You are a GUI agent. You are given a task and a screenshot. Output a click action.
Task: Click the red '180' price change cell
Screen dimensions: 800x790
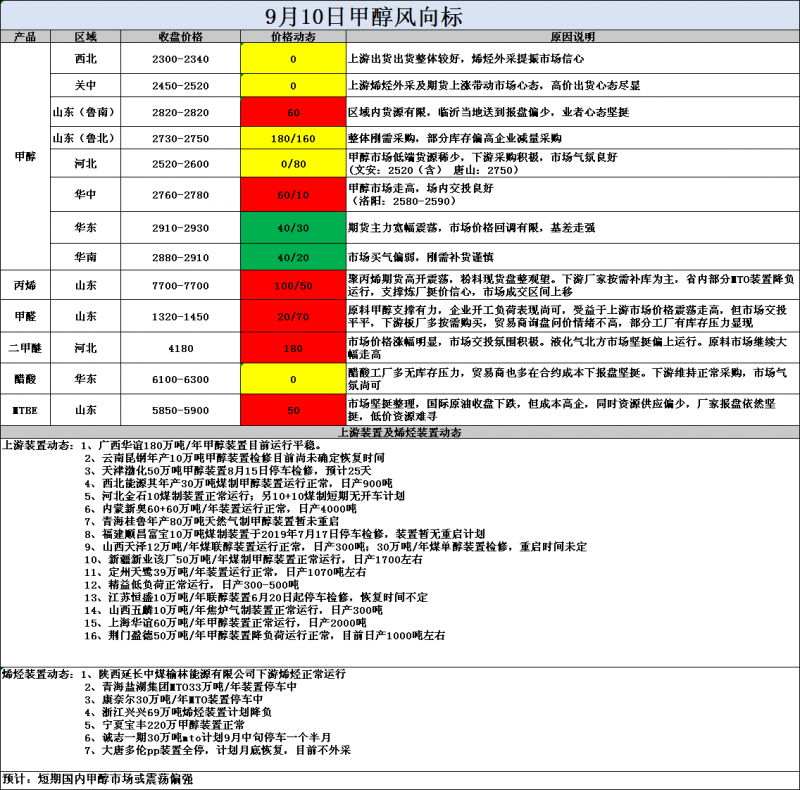(293, 348)
